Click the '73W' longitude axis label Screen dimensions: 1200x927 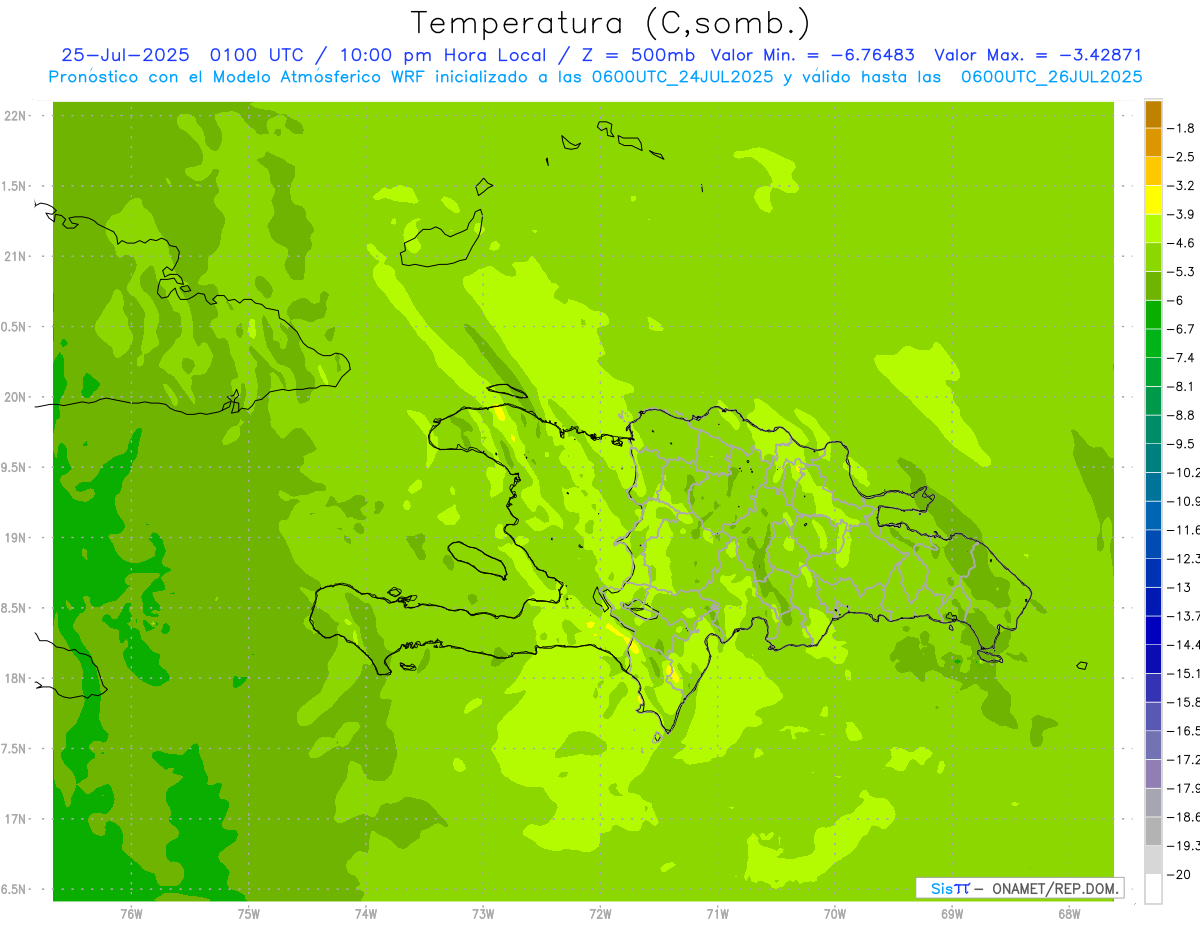pos(483,914)
